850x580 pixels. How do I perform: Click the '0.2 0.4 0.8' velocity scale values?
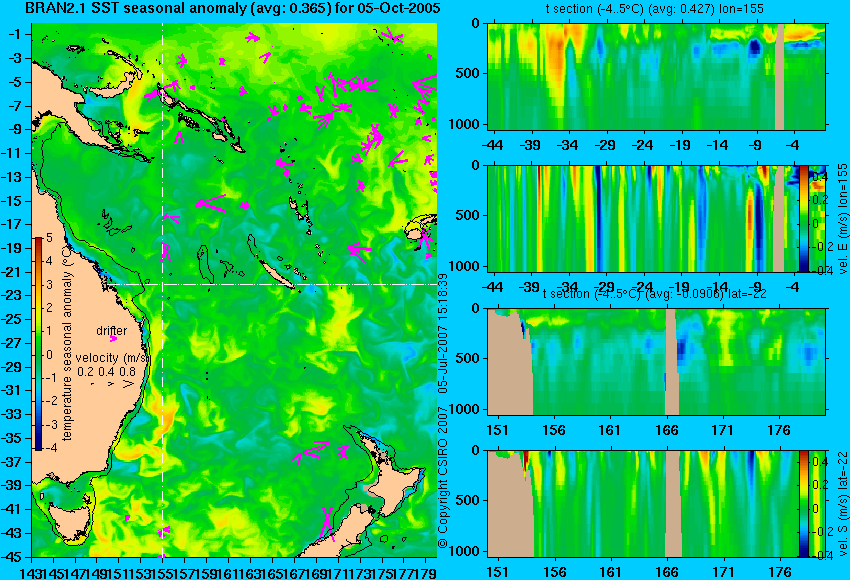click(106, 371)
